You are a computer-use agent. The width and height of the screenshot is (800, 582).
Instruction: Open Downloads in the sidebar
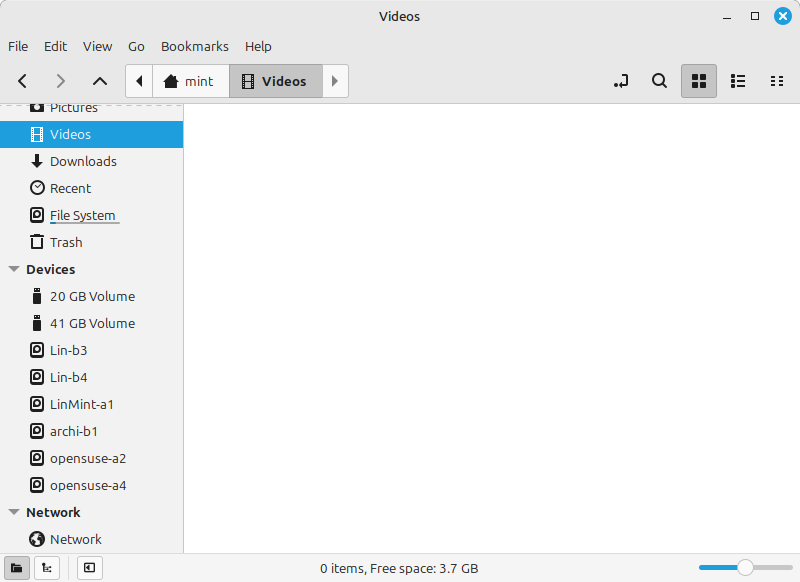pyautogui.click(x=92, y=162)
